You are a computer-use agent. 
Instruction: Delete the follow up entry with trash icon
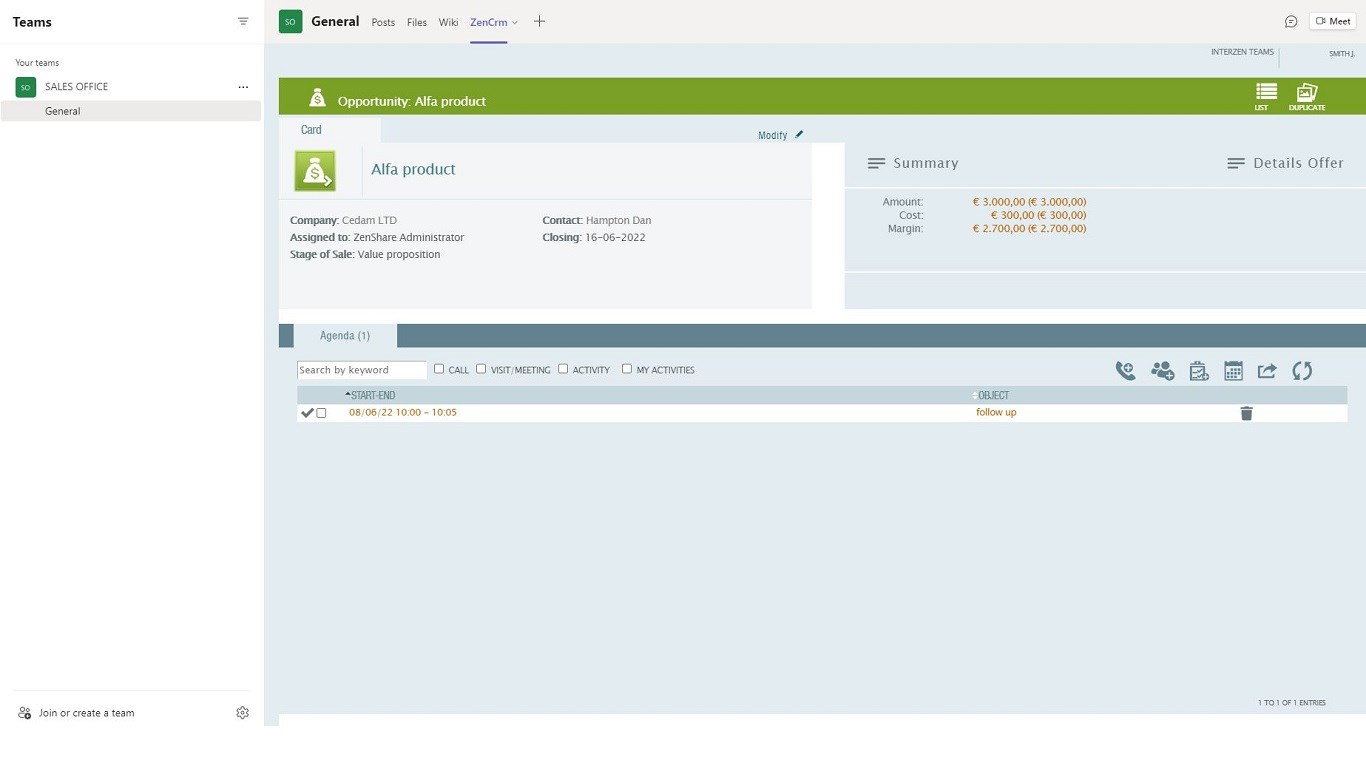[1246, 413]
